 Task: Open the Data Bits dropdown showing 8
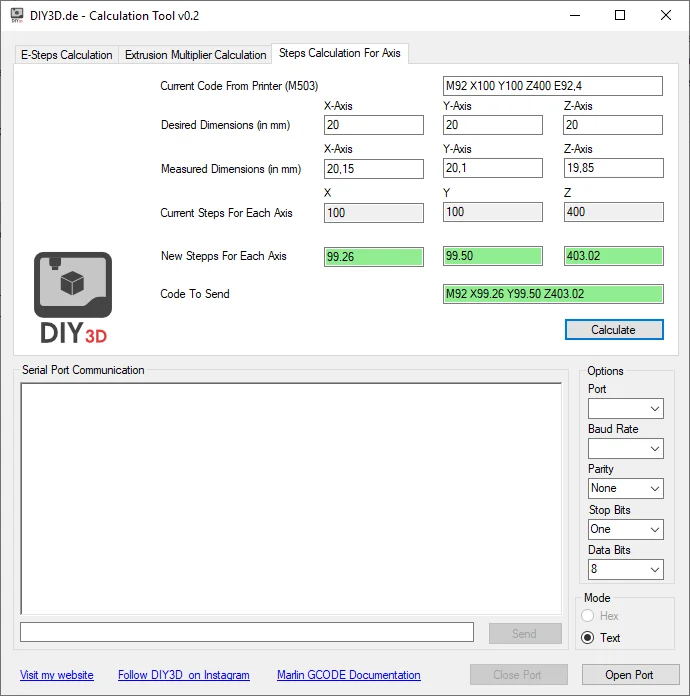click(x=626, y=569)
